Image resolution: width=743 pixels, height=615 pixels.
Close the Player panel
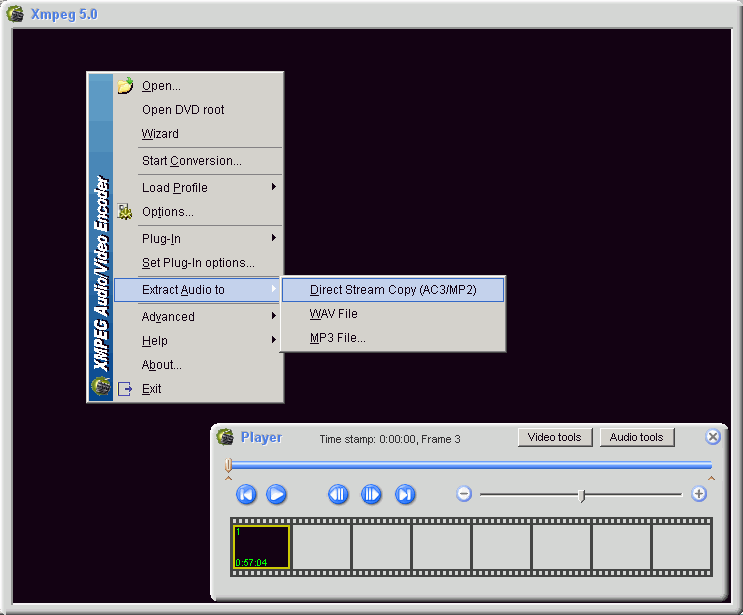pyautogui.click(x=713, y=436)
